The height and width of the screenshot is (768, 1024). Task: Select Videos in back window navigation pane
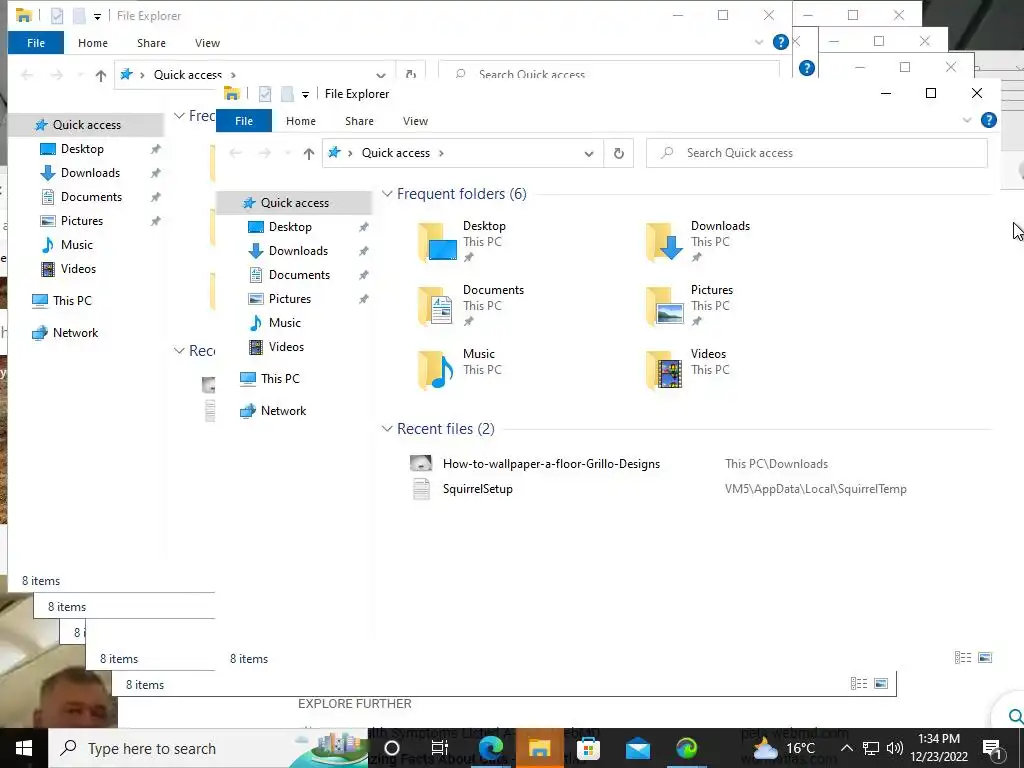78,269
